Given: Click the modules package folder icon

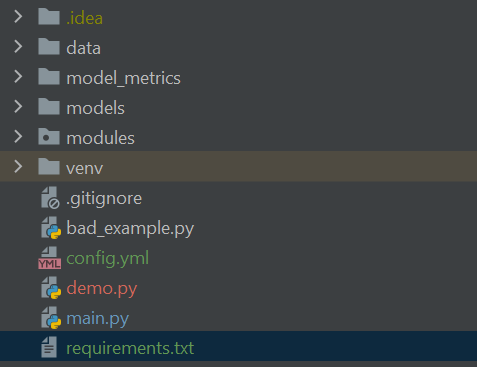Looking at the screenshot, I should pos(49,137).
